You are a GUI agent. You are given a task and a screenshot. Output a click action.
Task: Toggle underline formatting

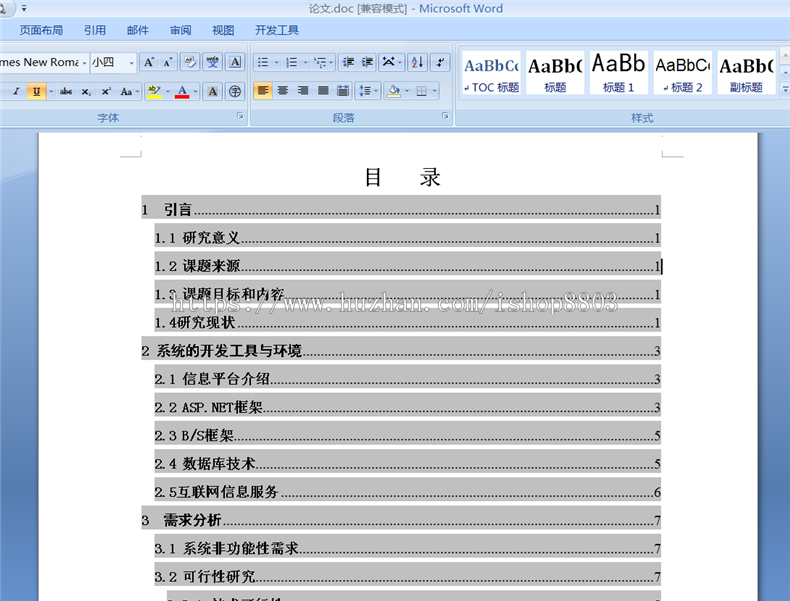click(36, 91)
